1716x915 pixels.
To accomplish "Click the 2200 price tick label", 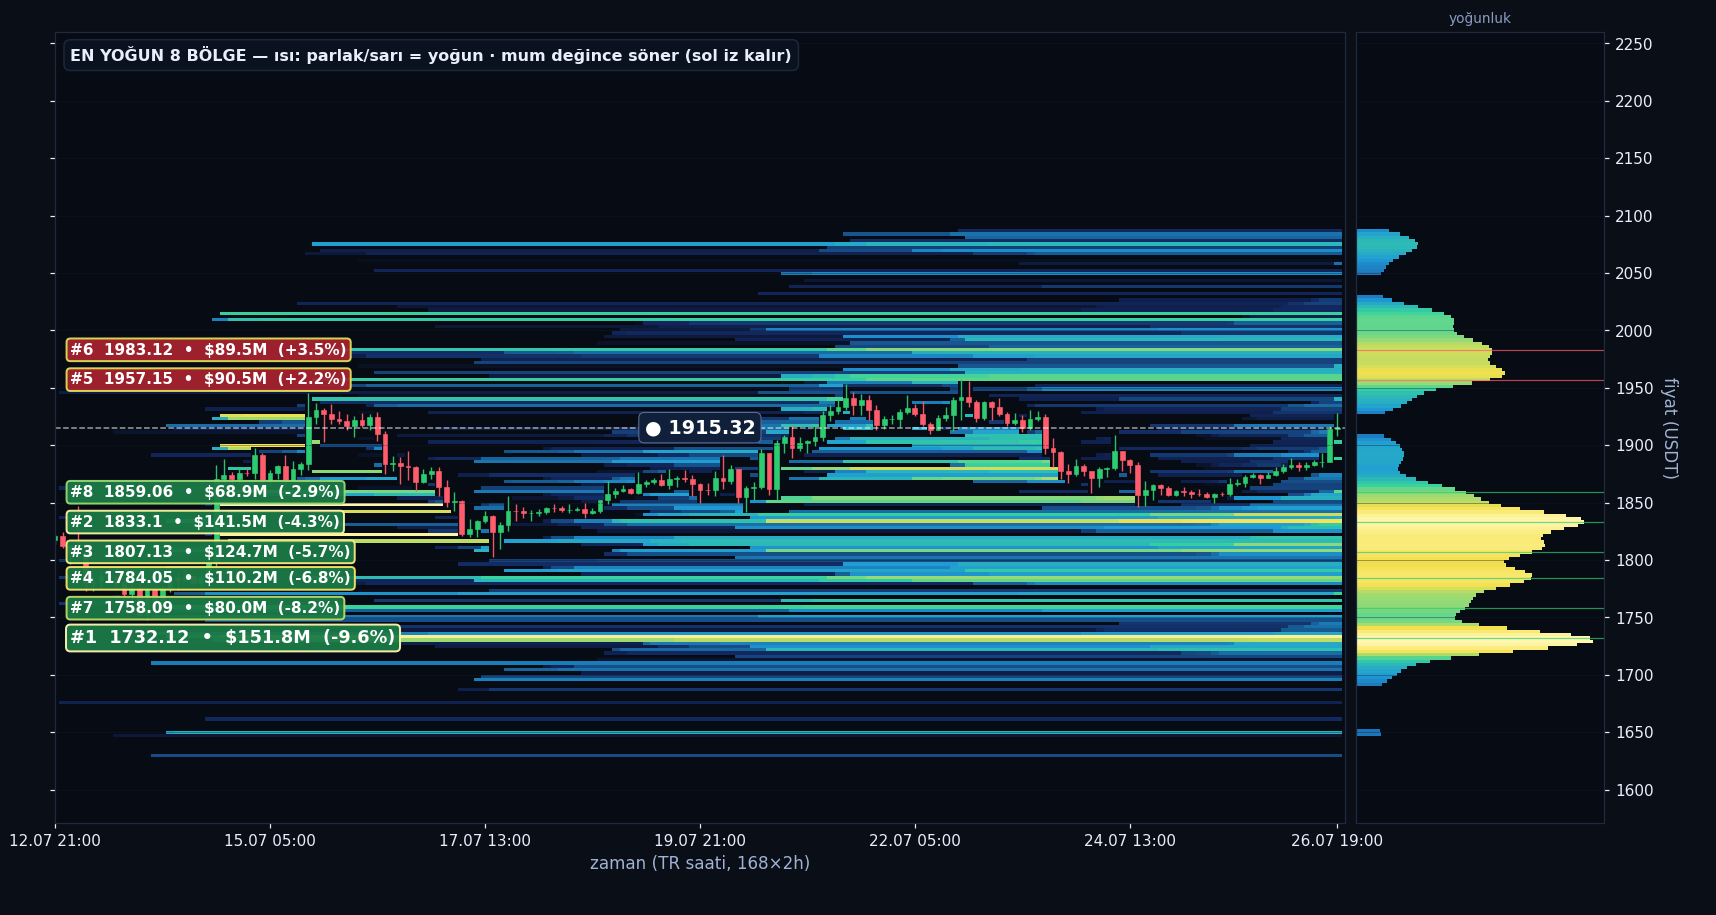I will pos(1634,101).
